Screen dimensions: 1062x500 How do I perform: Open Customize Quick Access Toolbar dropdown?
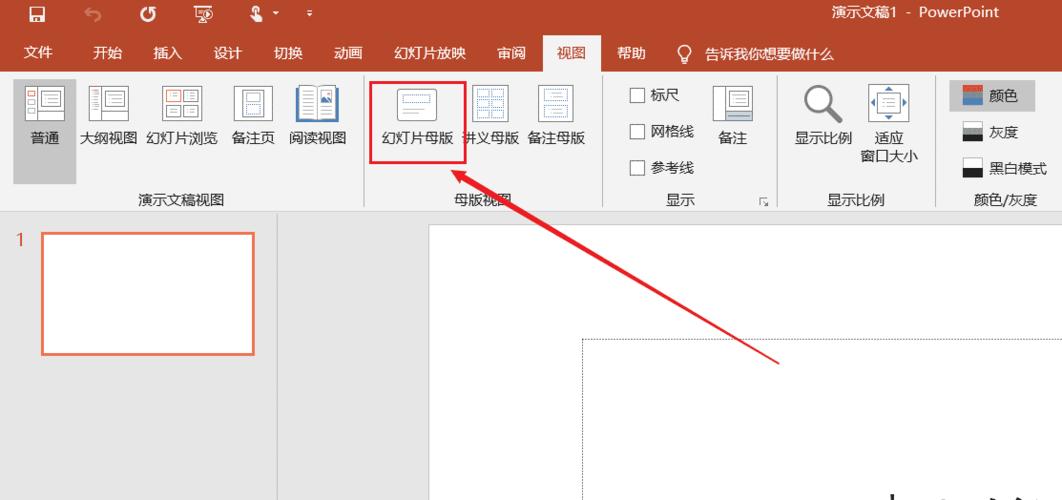310,14
